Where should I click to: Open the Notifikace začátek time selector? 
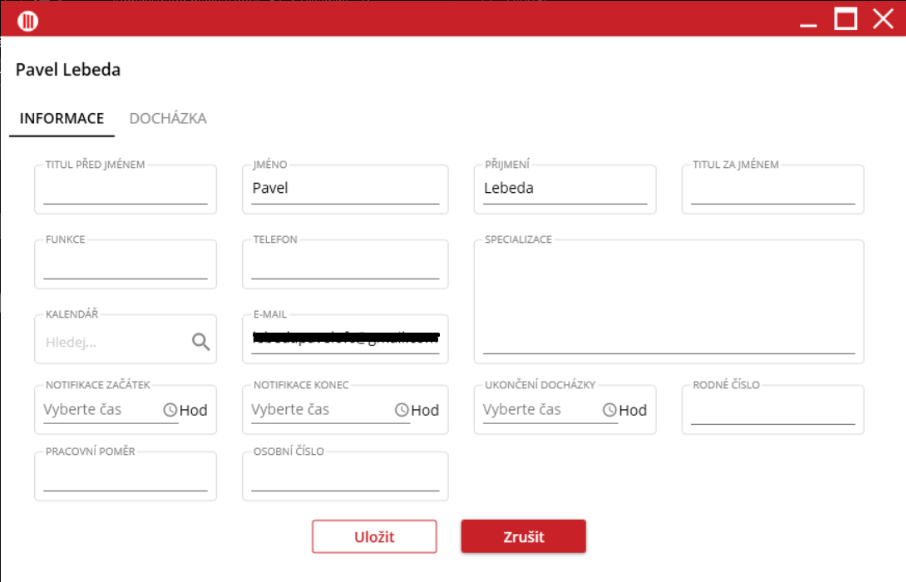pos(100,410)
